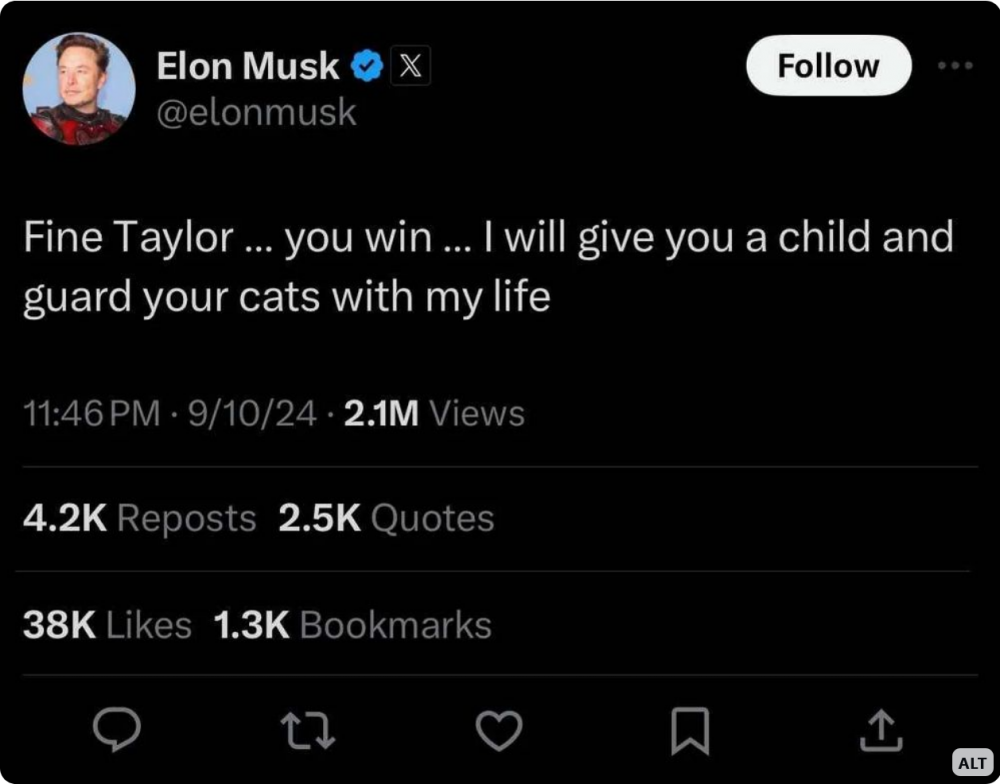Click the Follow button
This screenshot has width=1000, height=784.
pyautogui.click(x=828, y=65)
